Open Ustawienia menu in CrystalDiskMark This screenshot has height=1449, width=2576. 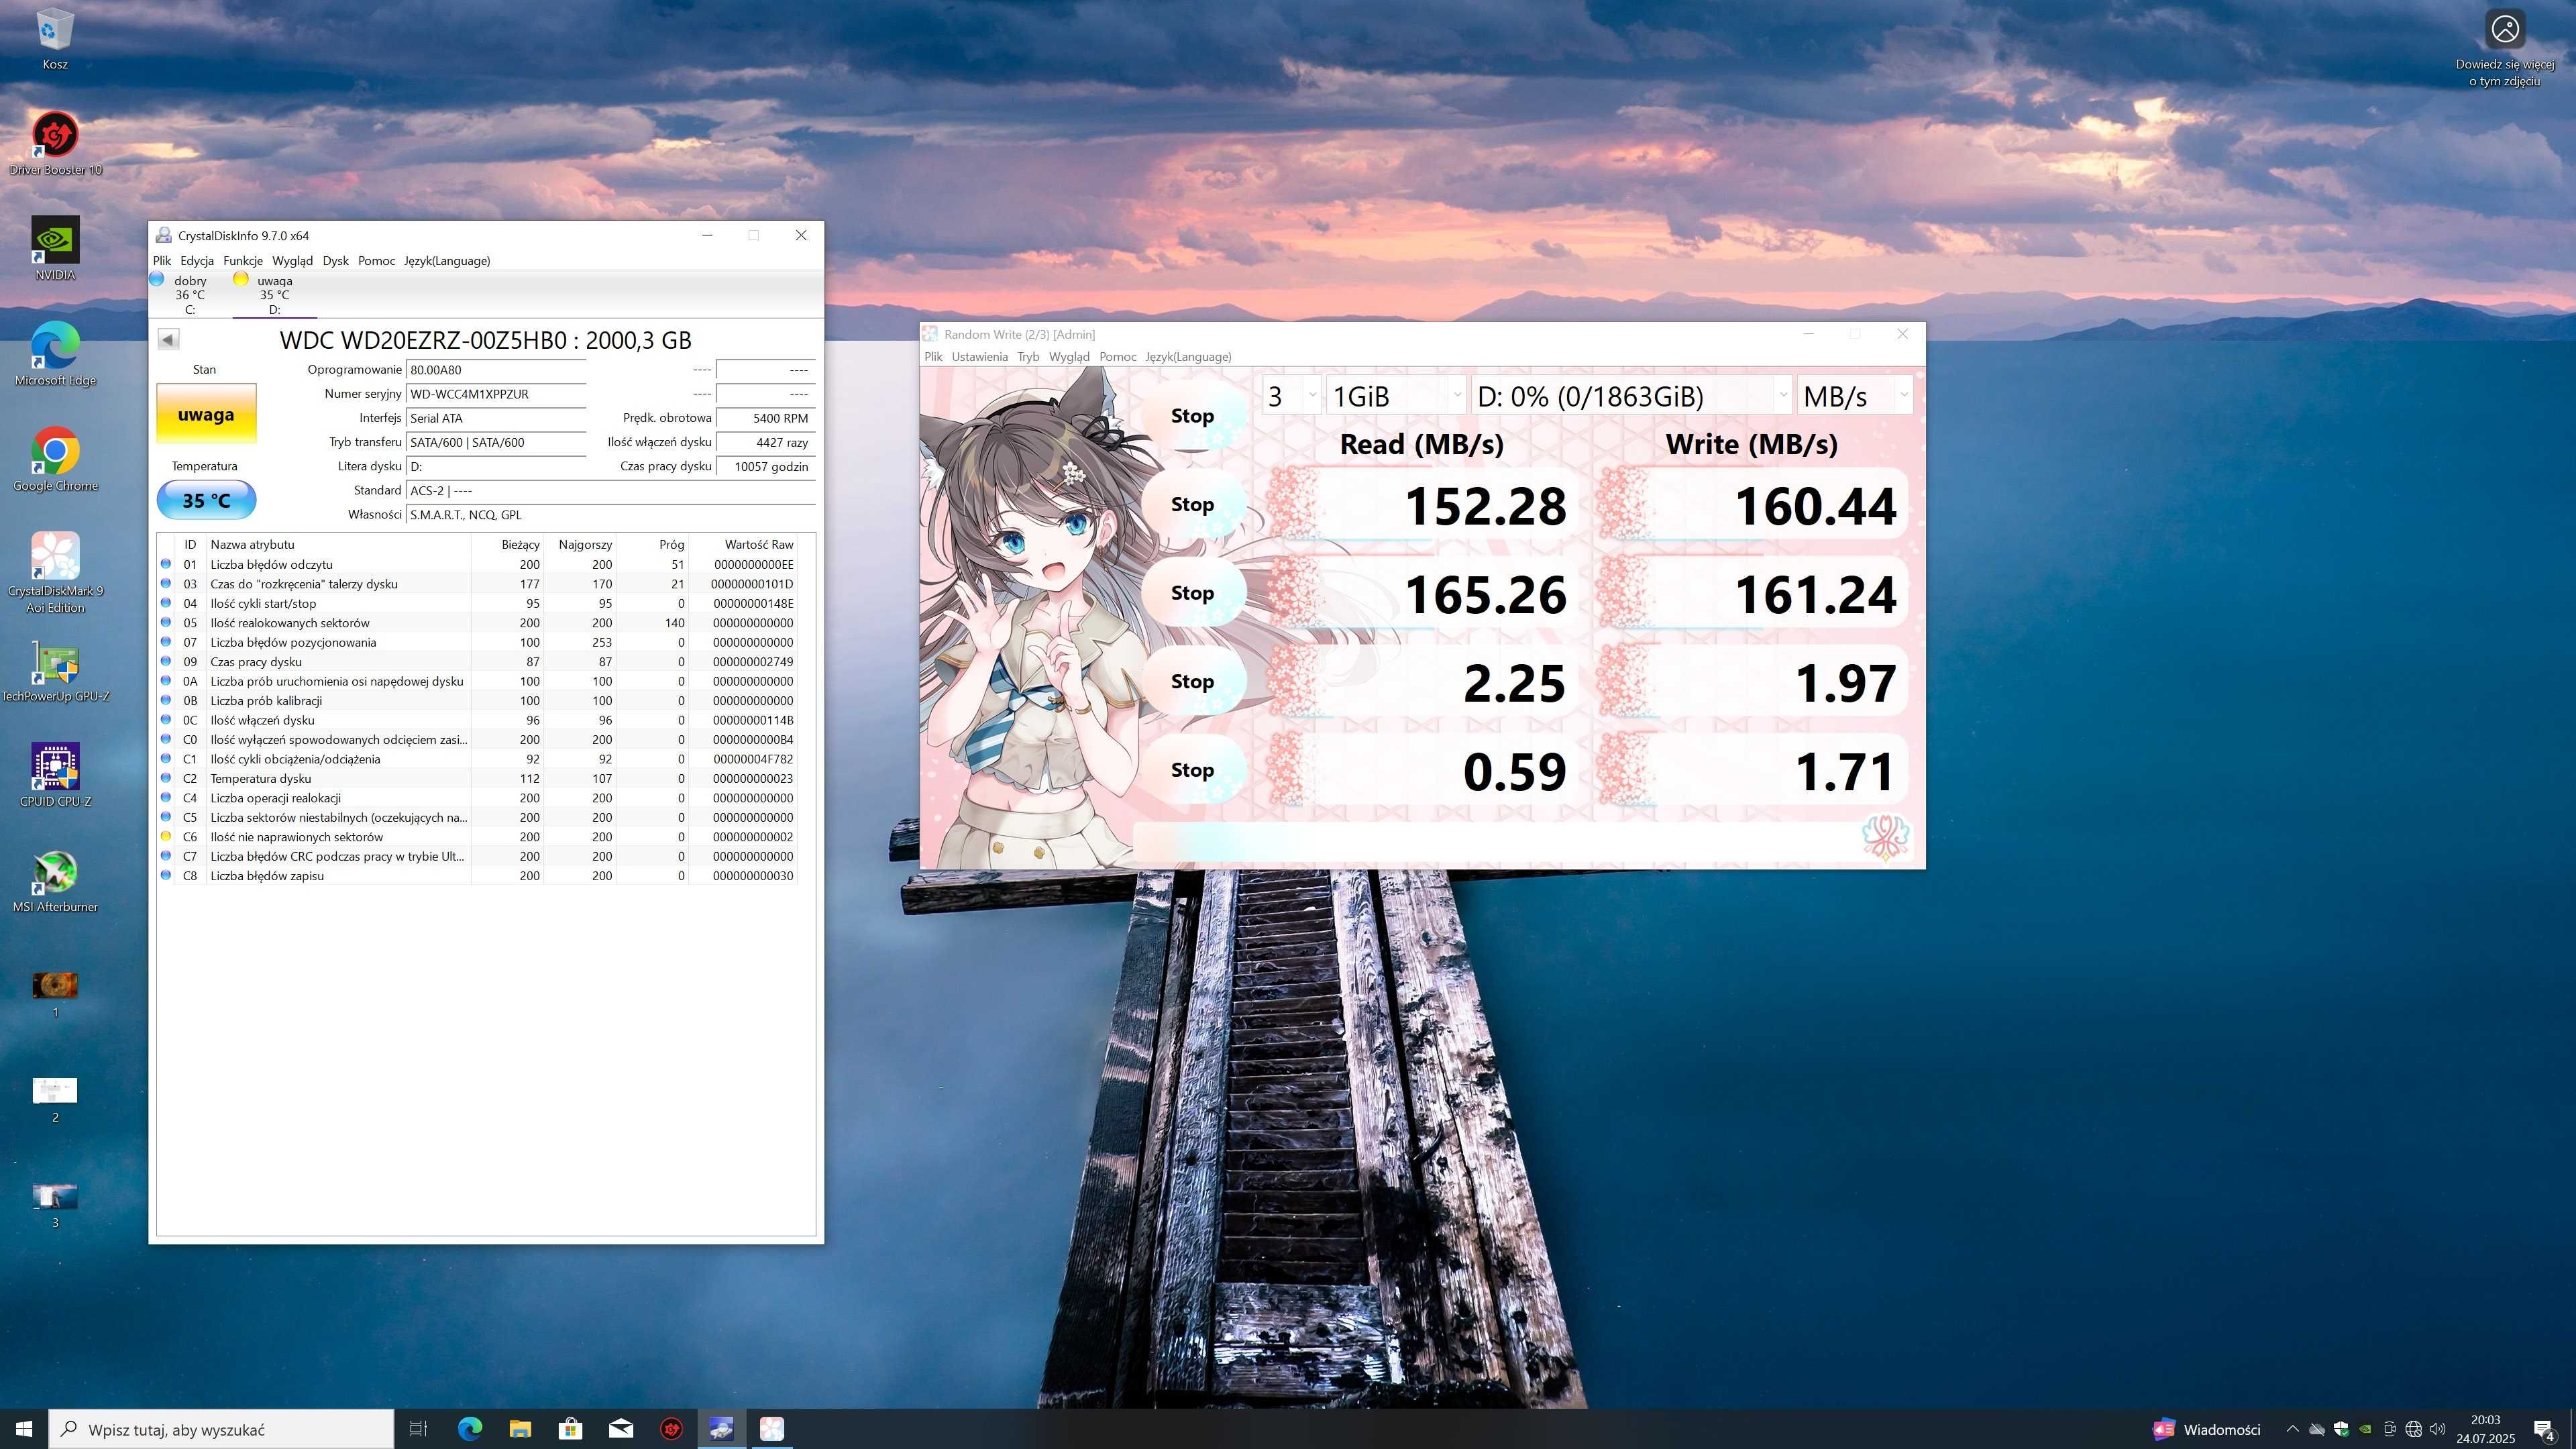pyautogui.click(x=979, y=356)
